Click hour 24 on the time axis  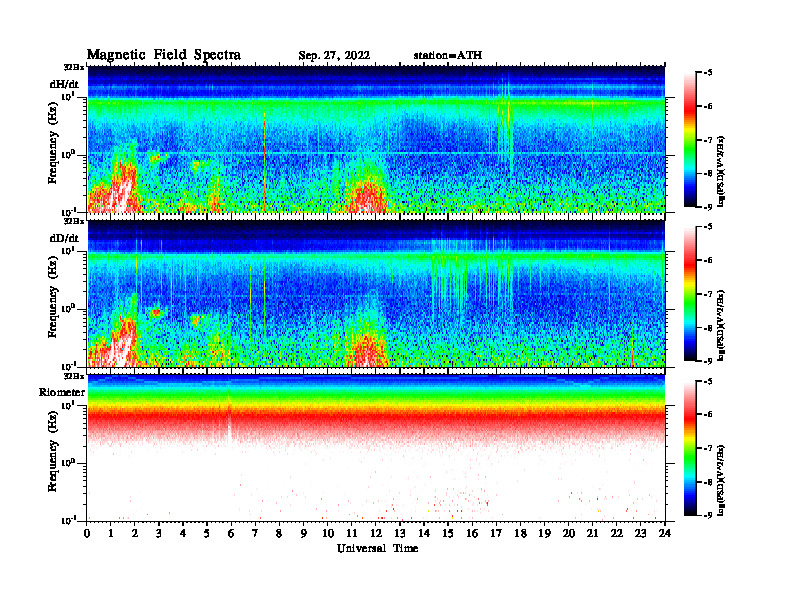click(x=665, y=534)
